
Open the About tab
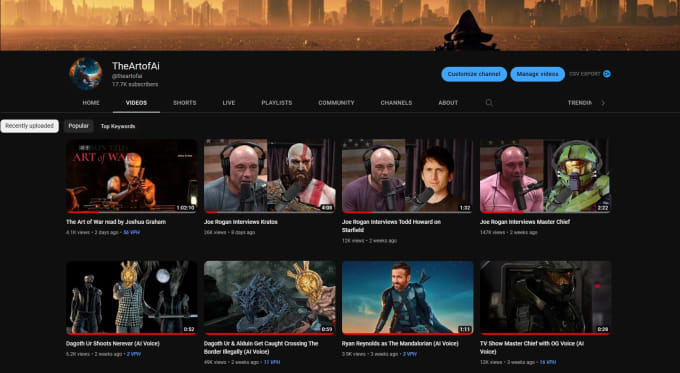[x=448, y=103]
